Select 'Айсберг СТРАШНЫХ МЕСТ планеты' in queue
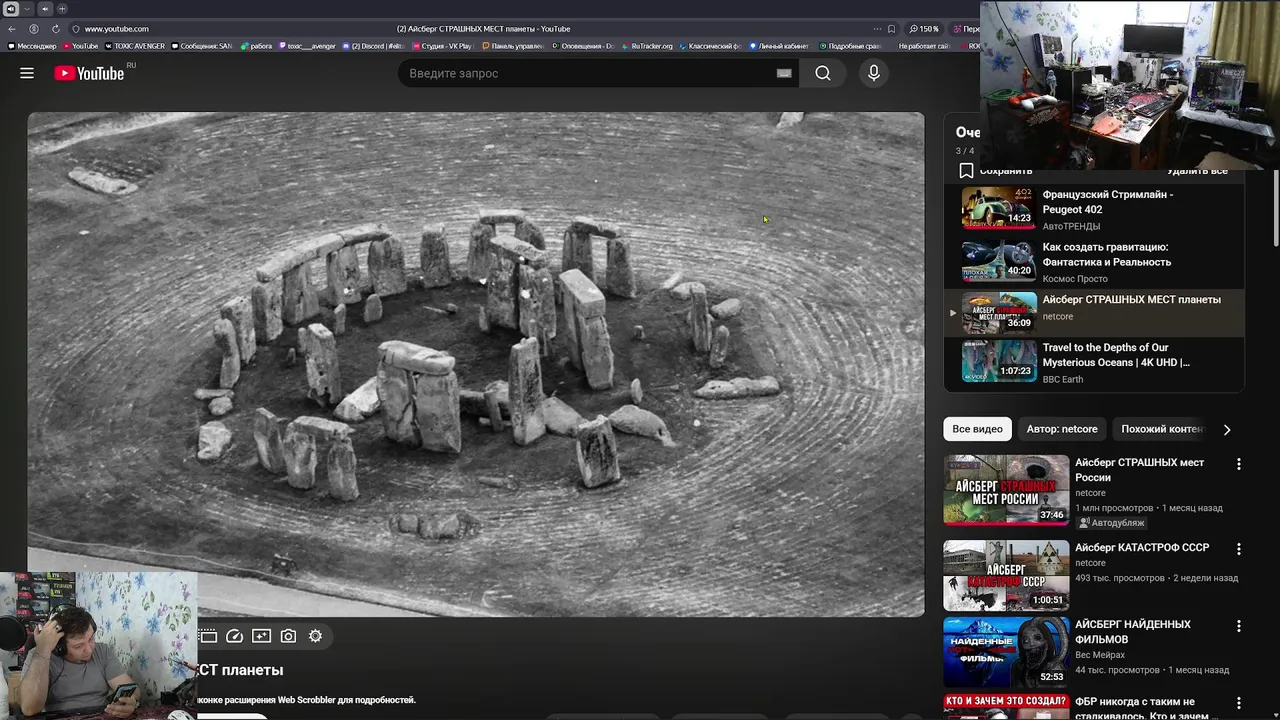Viewport: 1280px width, 720px height. [1131, 299]
